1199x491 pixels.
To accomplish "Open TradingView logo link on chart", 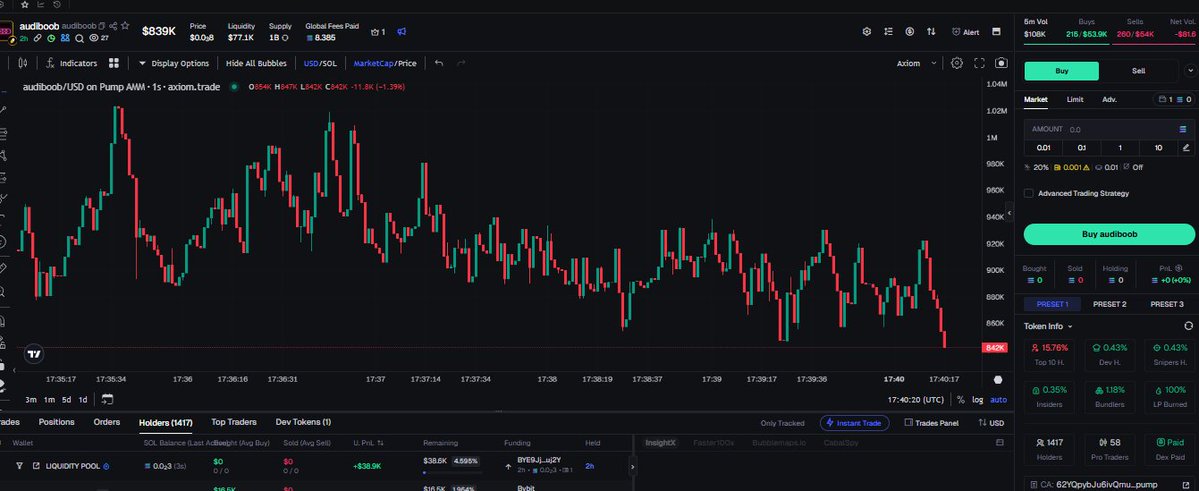I will click(x=34, y=354).
